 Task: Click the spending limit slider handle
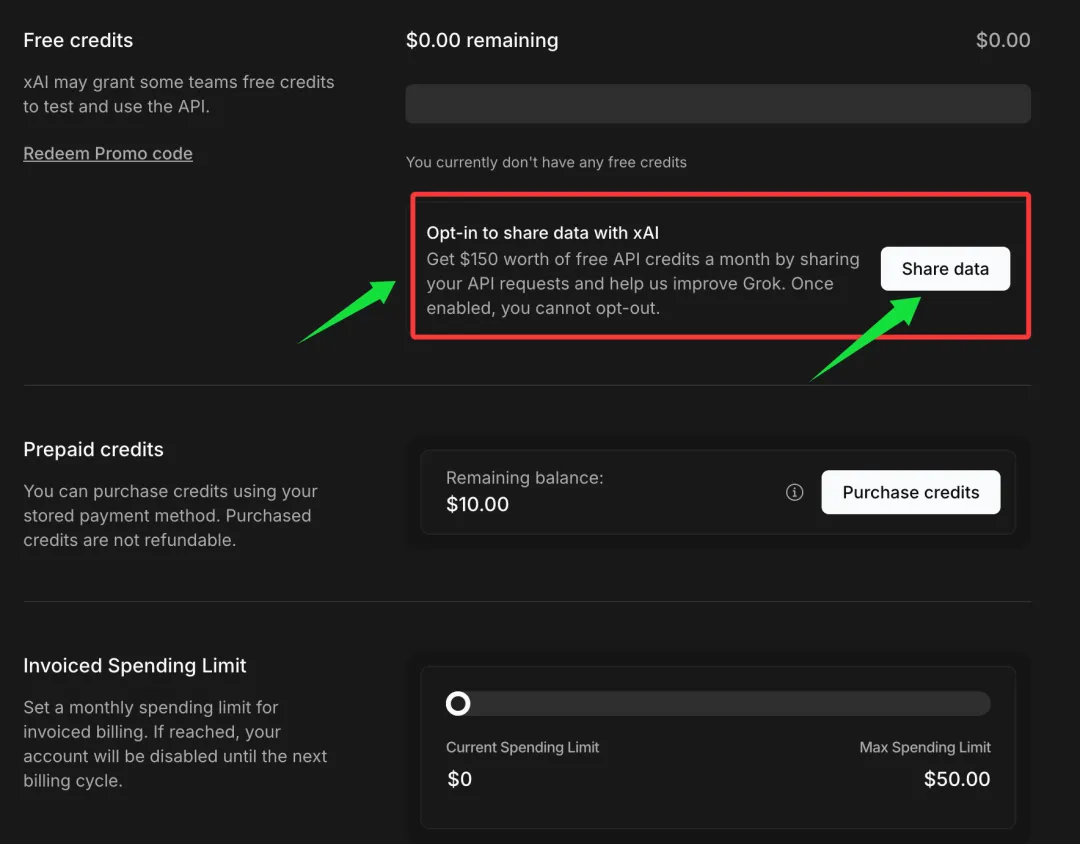coord(458,703)
